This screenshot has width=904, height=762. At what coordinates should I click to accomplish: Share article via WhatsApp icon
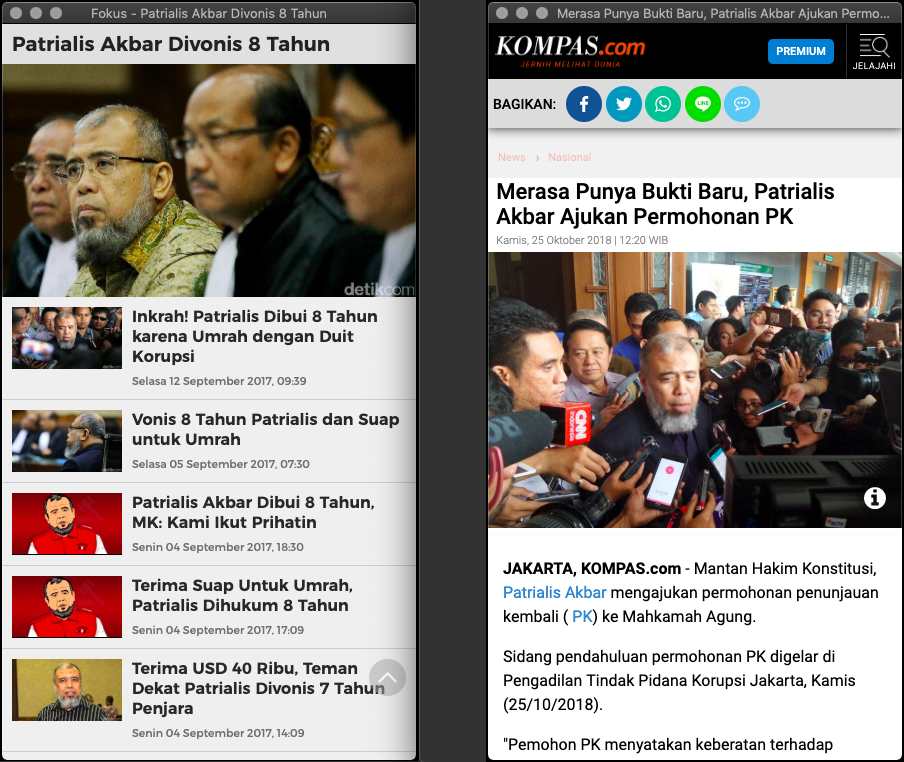tap(663, 104)
